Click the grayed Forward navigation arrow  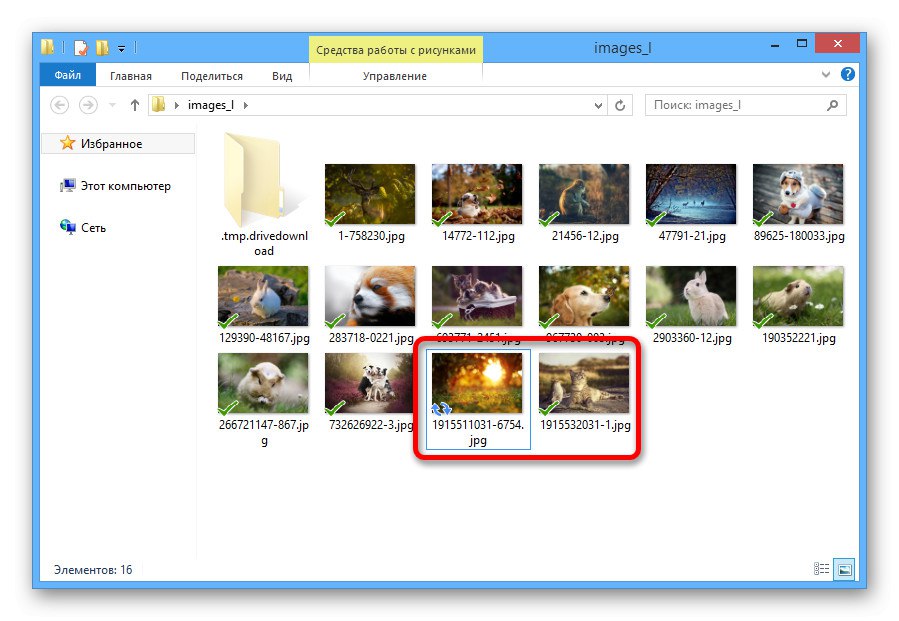click(x=90, y=105)
